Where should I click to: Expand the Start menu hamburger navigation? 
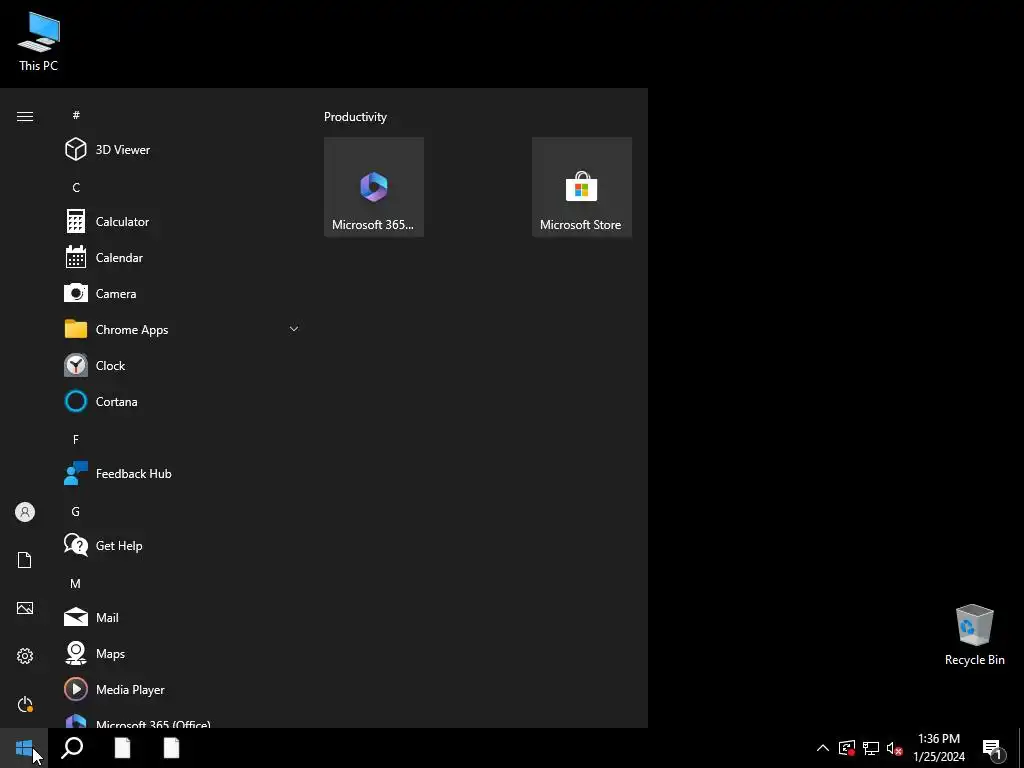point(25,116)
